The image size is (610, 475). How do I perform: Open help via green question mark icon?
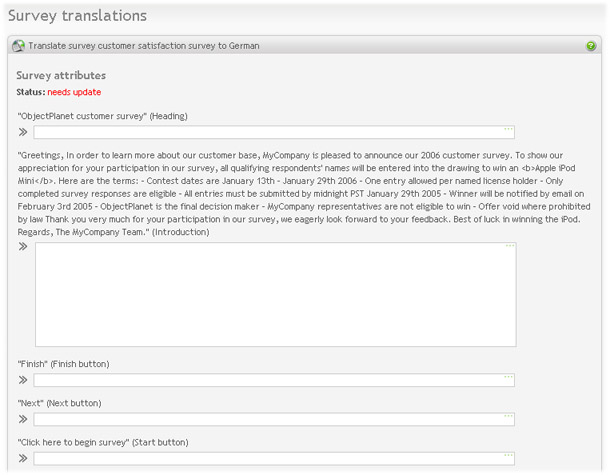click(x=591, y=46)
